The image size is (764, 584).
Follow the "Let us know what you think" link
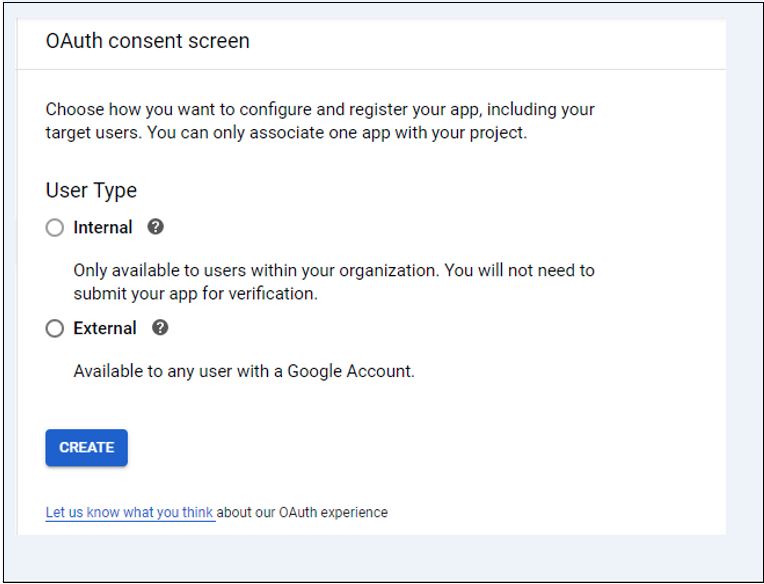[x=130, y=512]
